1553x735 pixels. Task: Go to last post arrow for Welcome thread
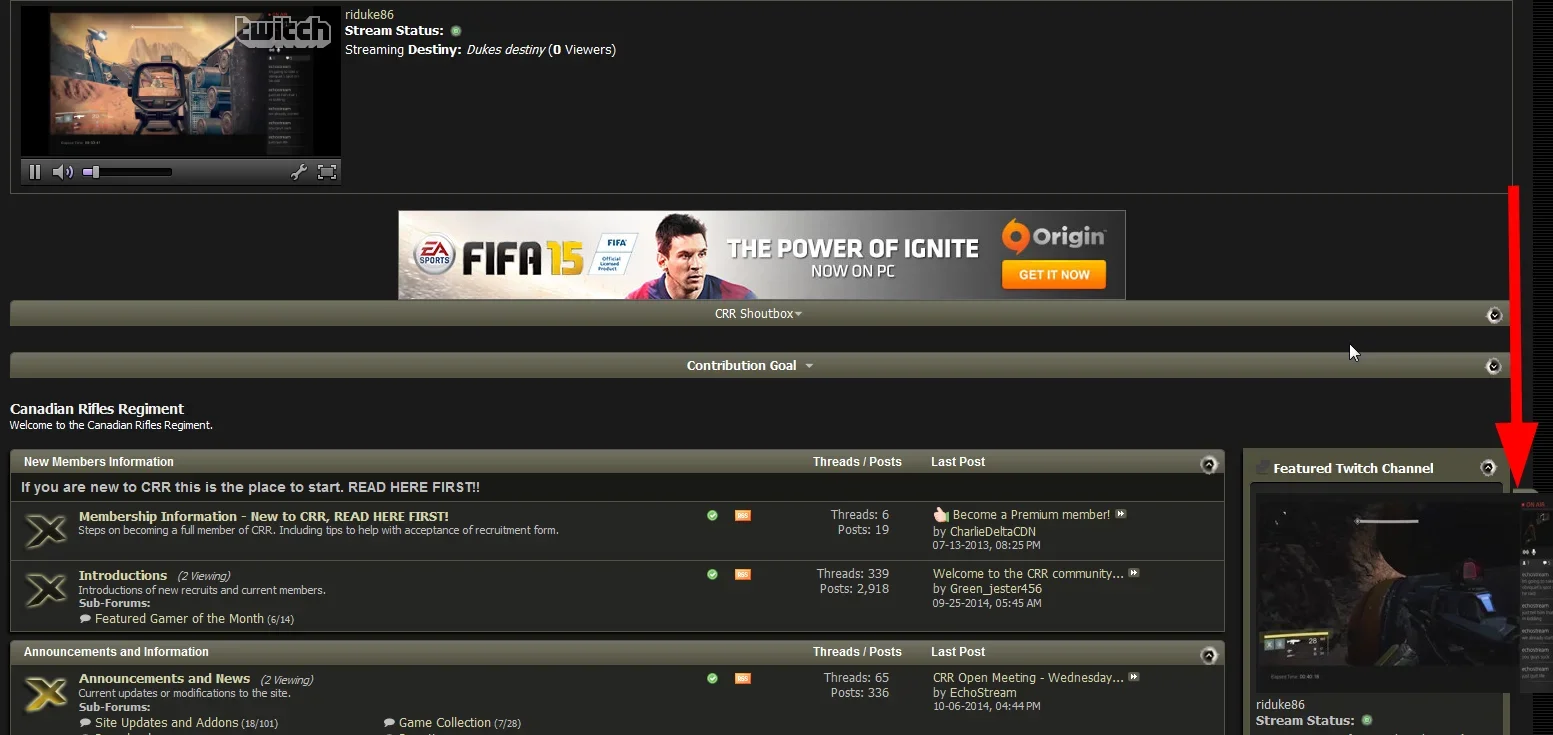pyautogui.click(x=1134, y=573)
